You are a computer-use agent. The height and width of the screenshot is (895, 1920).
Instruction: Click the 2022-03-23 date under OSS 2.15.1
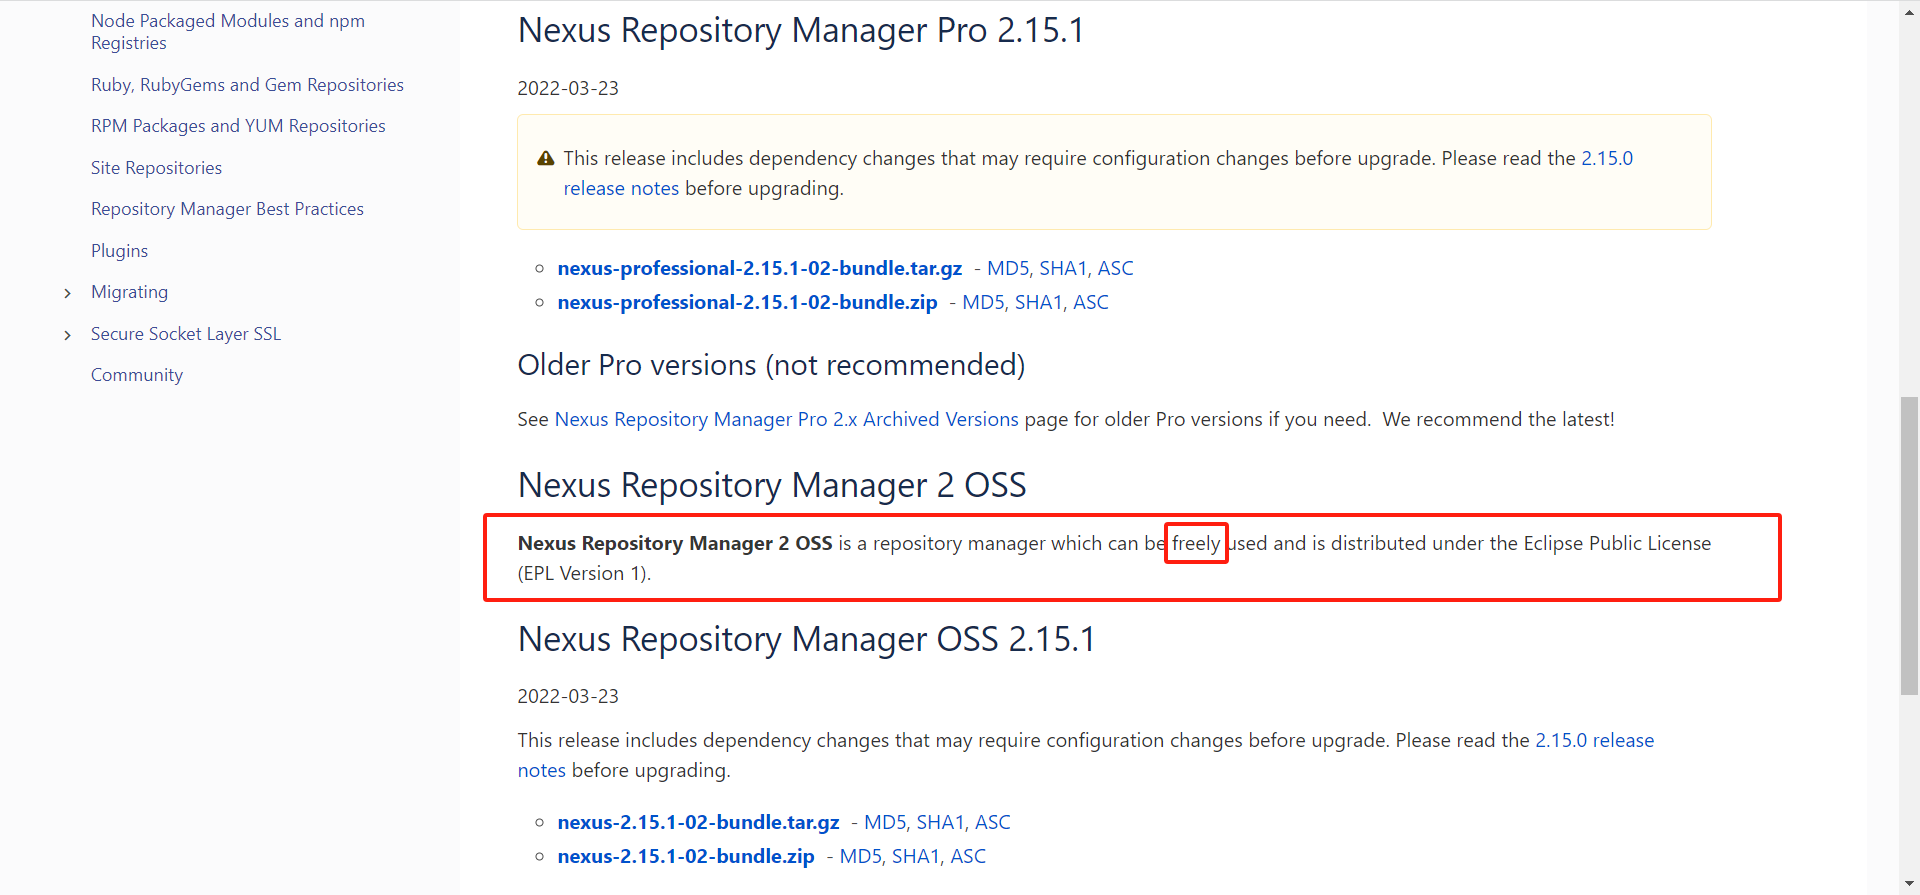pos(568,696)
